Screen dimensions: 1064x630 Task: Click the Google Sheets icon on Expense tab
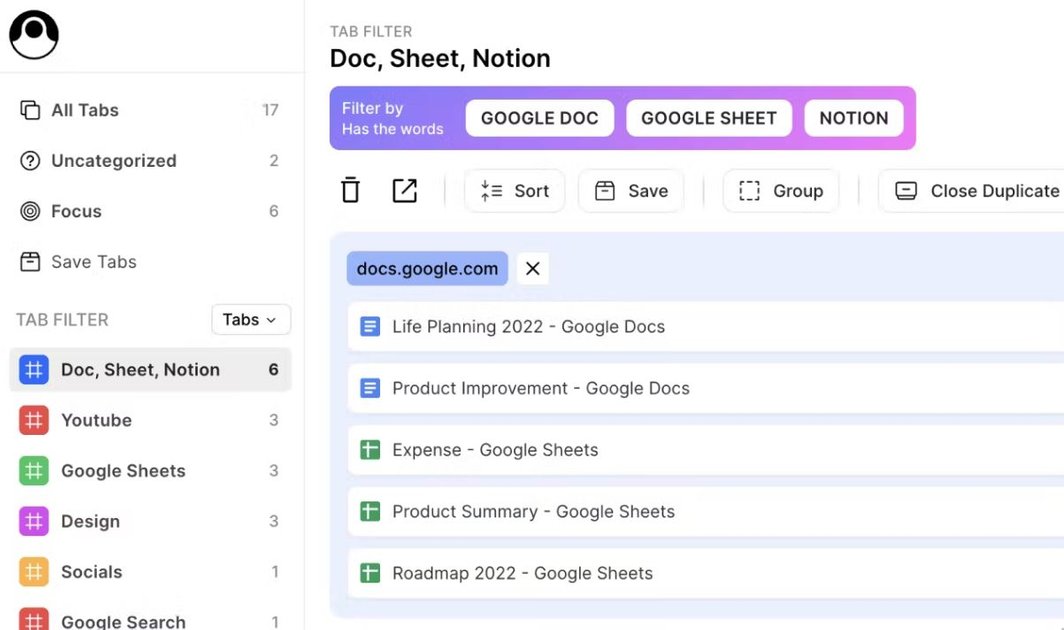(370, 450)
